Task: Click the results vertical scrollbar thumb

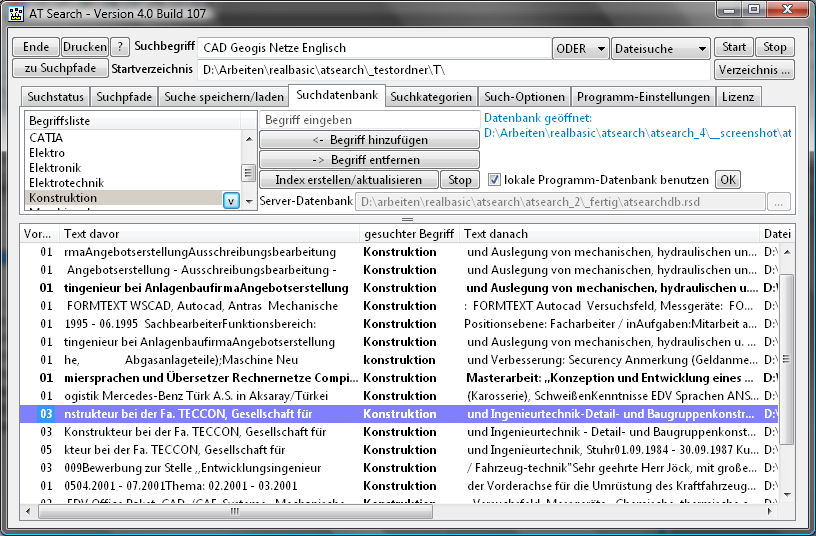Action: tap(787, 359)
